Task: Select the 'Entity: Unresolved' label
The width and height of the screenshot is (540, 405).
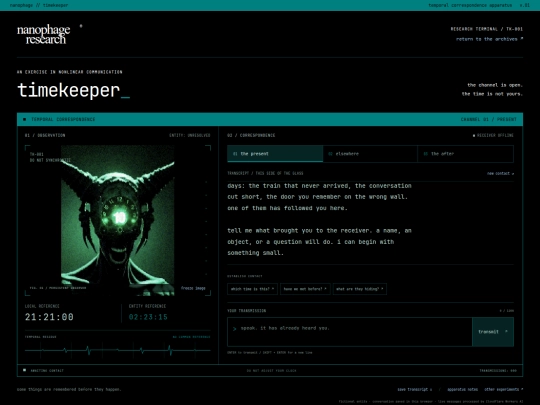Action: [x=190, y=135]
